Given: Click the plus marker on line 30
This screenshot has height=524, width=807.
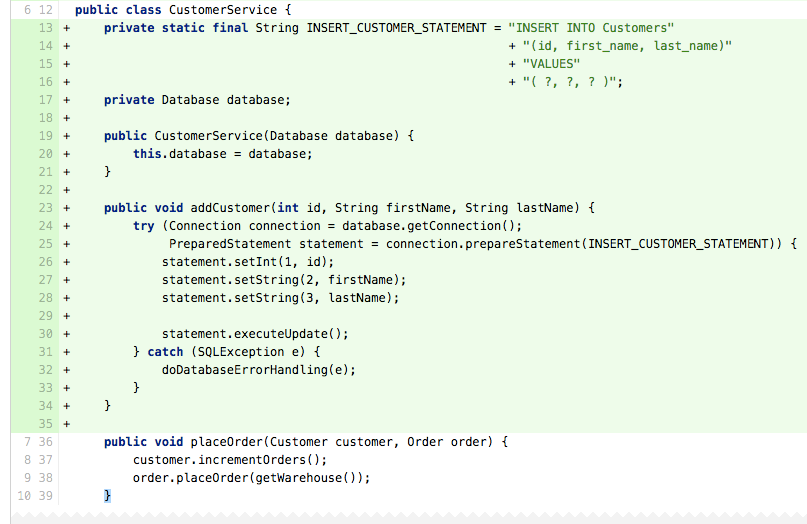Looking at the screenshot, I should [66, 335].
